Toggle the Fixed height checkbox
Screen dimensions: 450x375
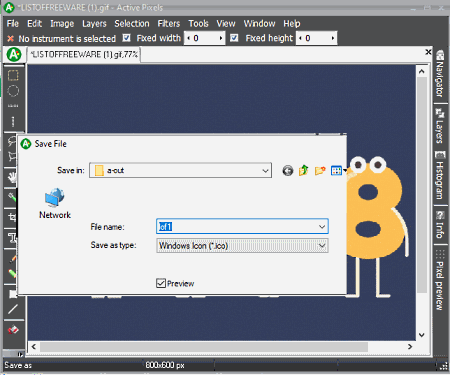tap(234, 38)
